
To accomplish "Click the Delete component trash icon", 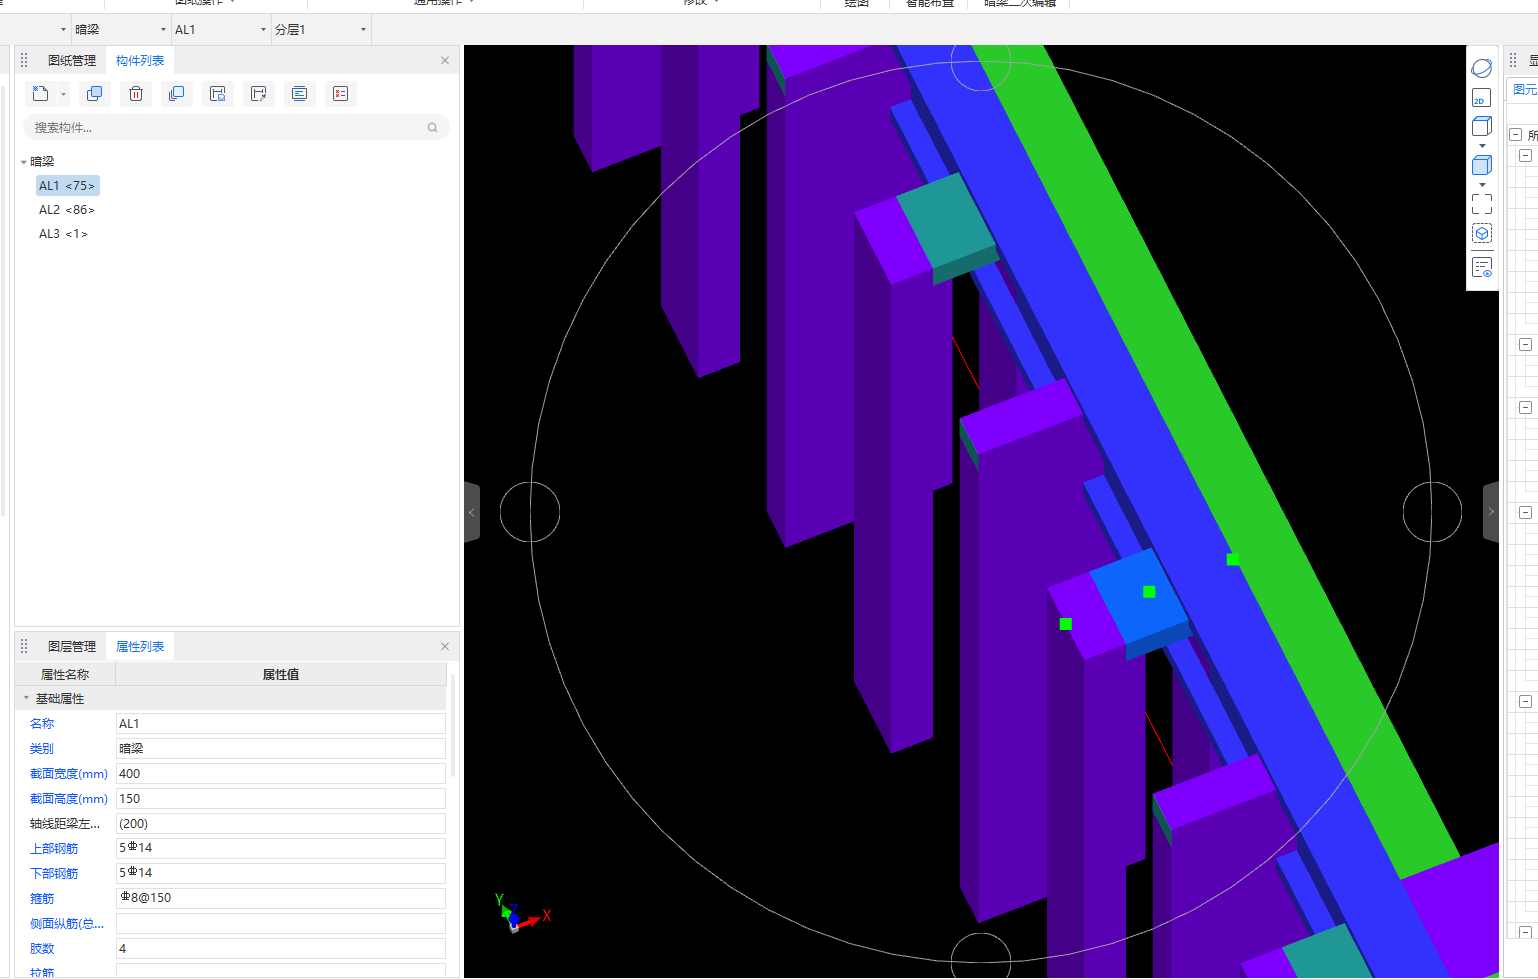I will [136, 94].
